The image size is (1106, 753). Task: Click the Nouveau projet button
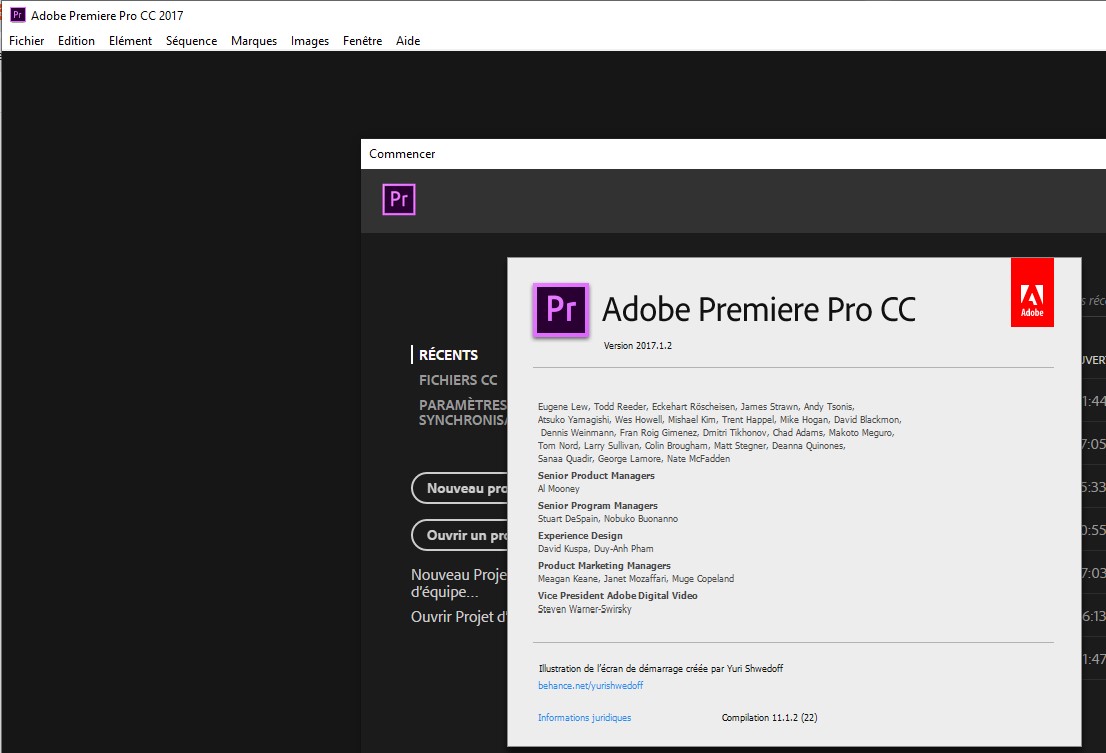pyautogui.click(x=459, y=488)
